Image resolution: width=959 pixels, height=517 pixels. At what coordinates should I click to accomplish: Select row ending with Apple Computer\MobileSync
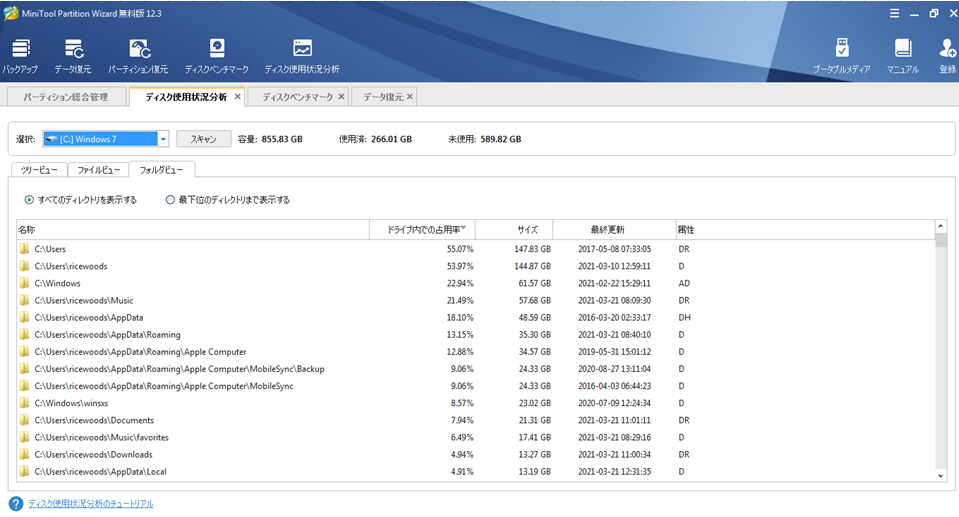(476, 386)
